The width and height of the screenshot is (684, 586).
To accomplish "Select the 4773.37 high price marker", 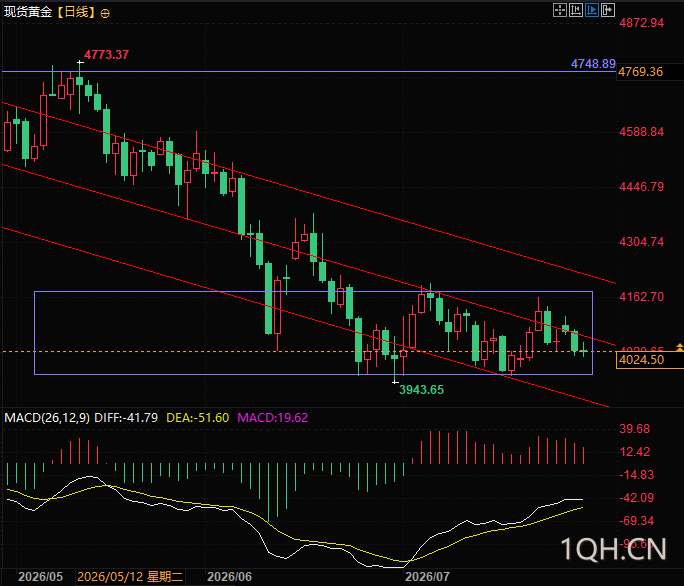I will 106,55.
